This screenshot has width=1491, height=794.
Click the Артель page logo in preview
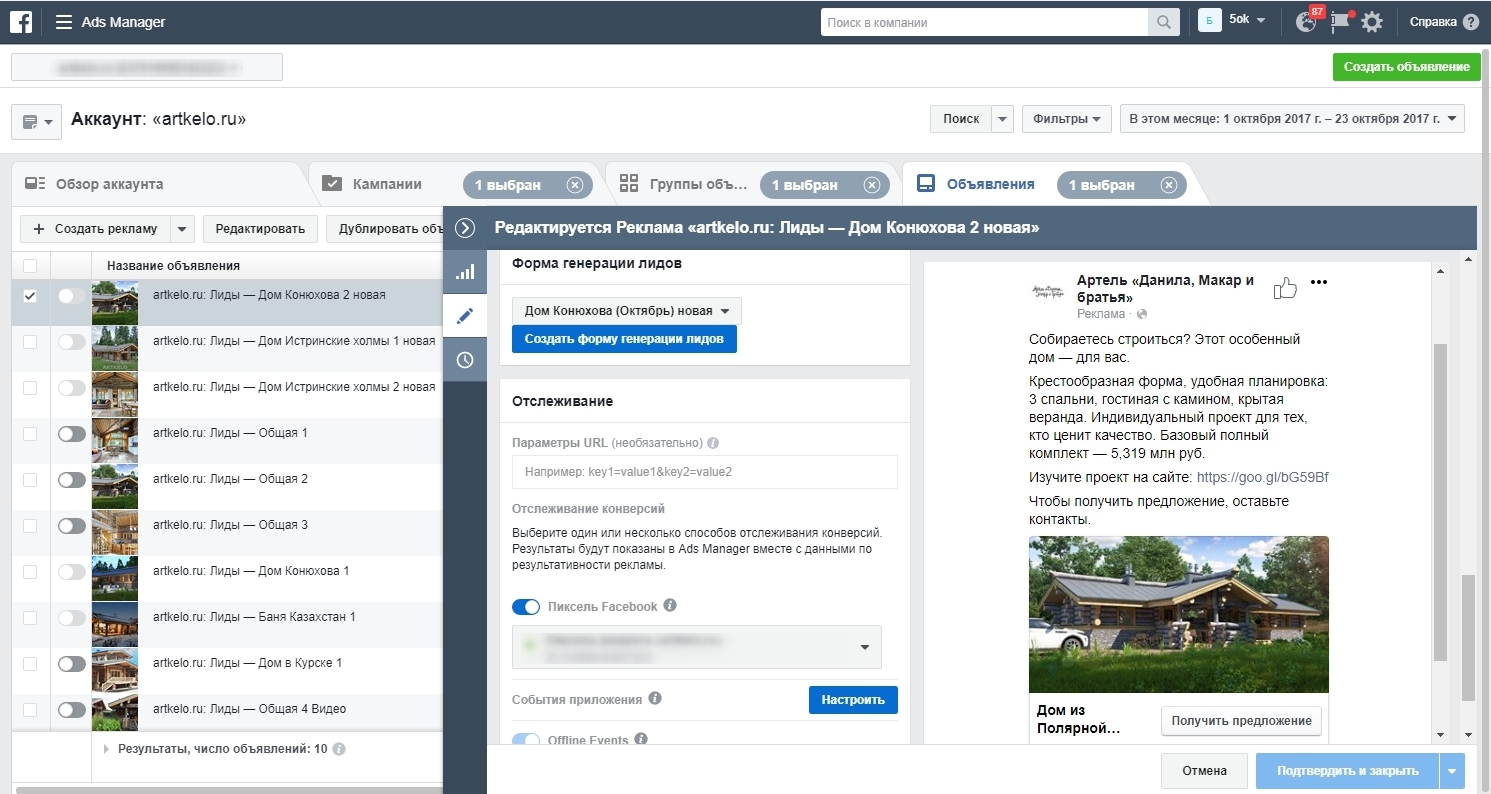click(1049, 290)
